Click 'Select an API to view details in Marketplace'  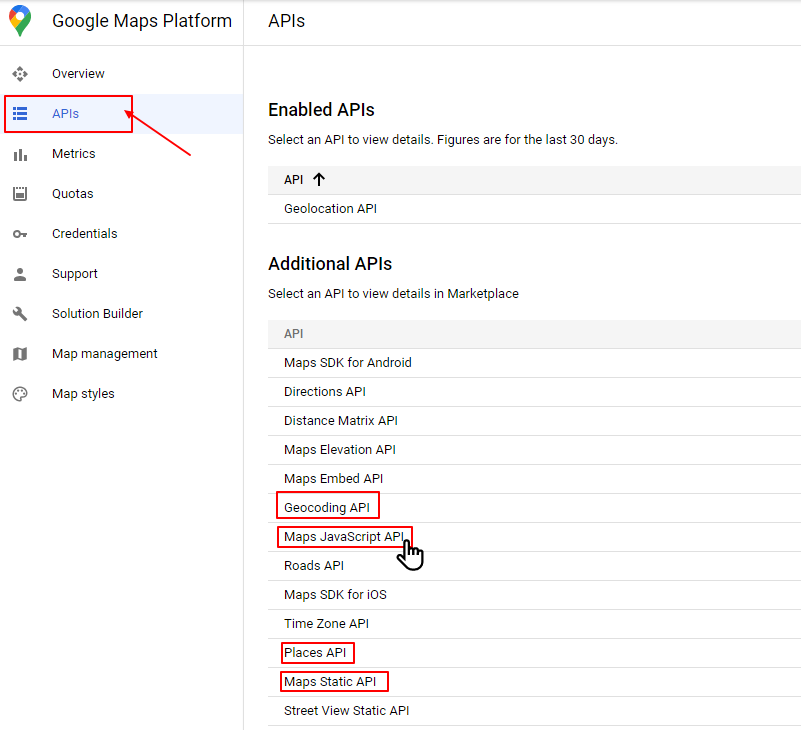(x=393, y=294)
